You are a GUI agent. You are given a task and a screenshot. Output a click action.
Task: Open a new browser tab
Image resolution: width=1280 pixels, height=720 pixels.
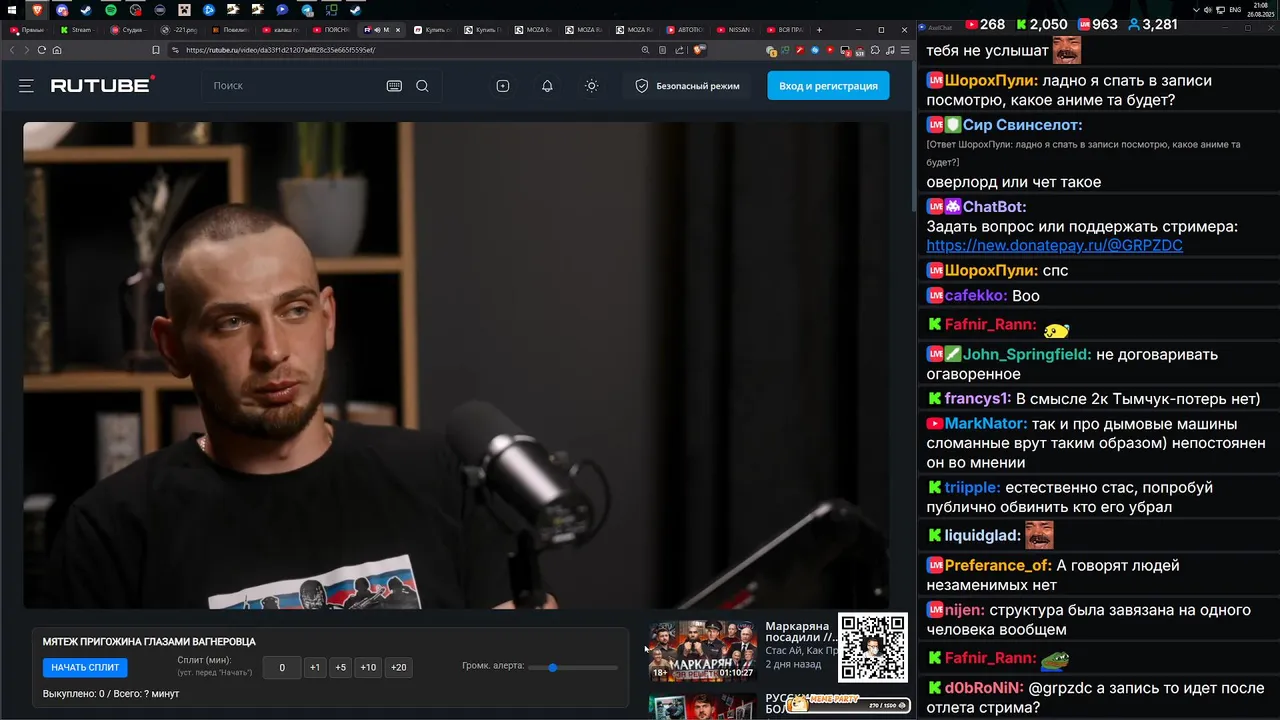819,30
